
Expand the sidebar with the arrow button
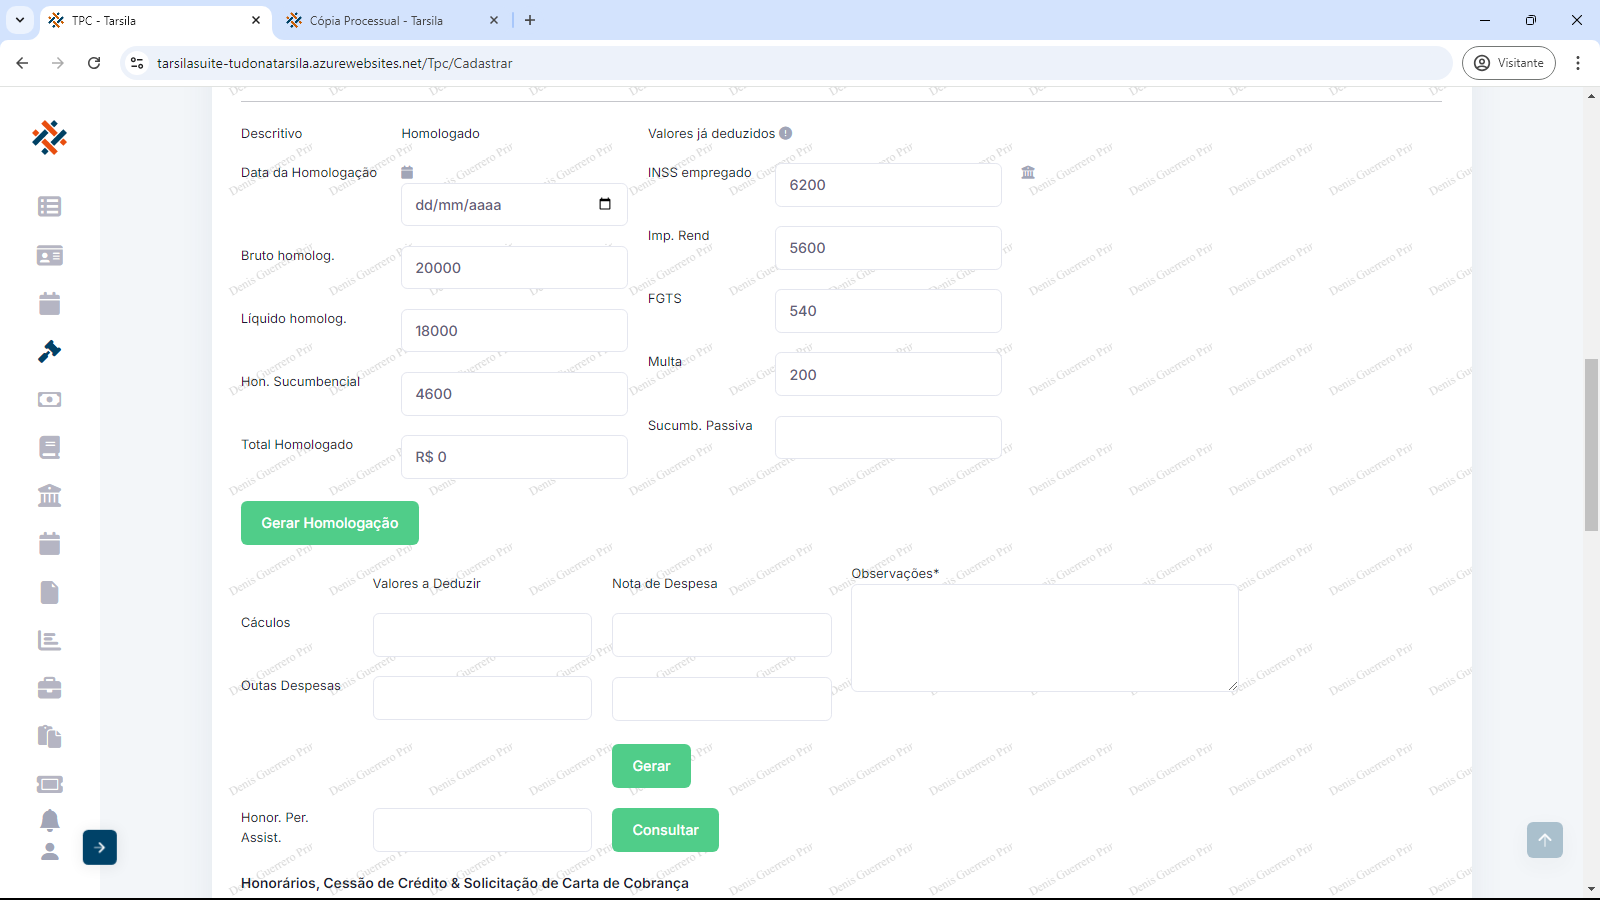[x=100, y=847]
